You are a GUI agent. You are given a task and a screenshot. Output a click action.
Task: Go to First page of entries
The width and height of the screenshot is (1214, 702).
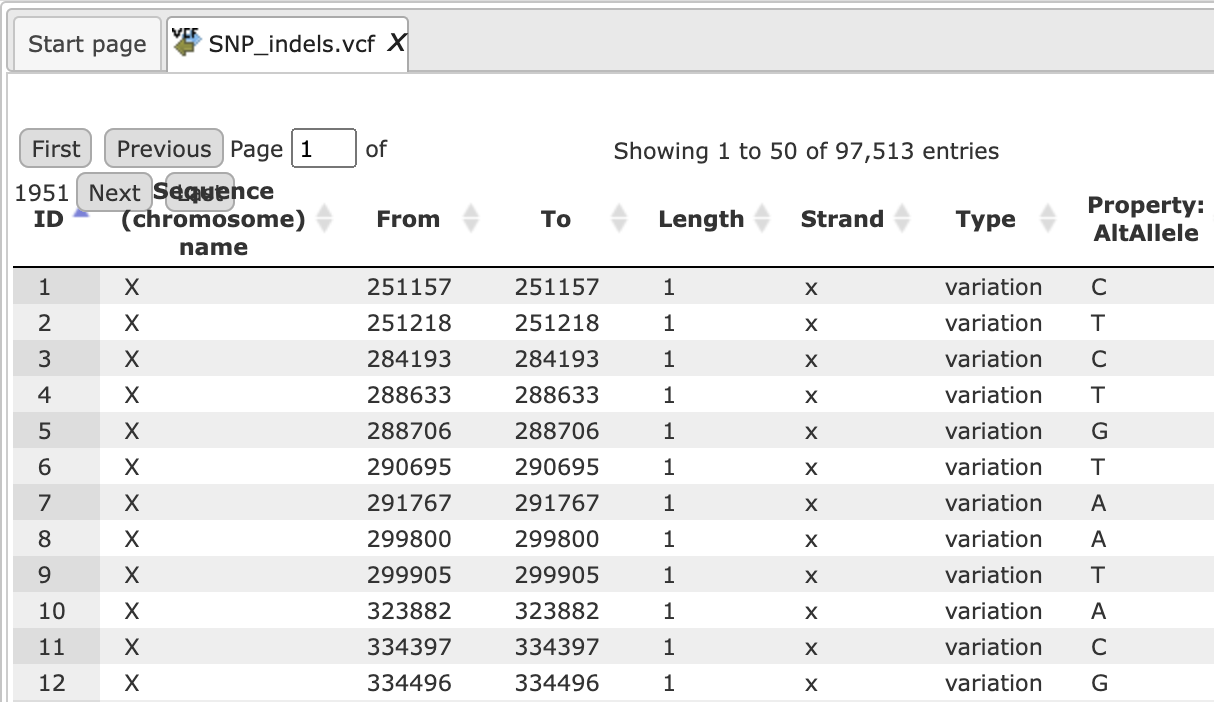coord(56,149)
